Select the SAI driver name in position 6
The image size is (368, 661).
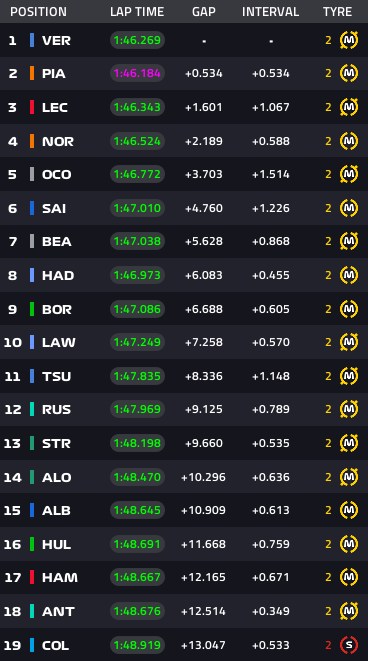pyautogui.click(x=54, y=208)
